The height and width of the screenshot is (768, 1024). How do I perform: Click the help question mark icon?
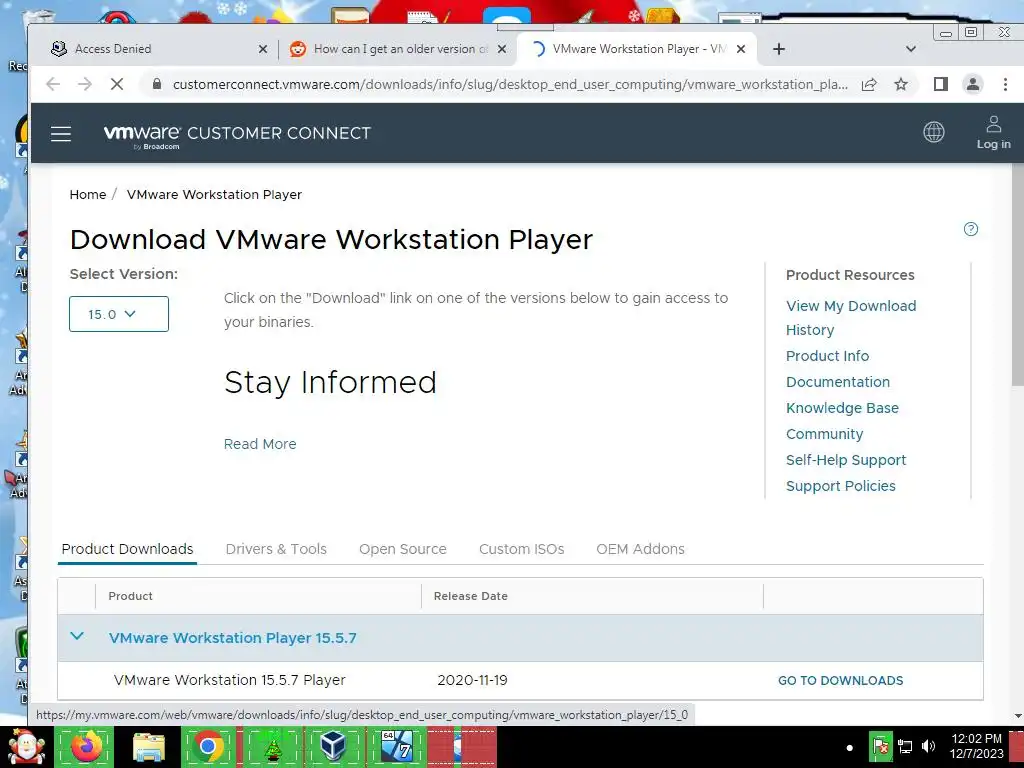[970, 229]
